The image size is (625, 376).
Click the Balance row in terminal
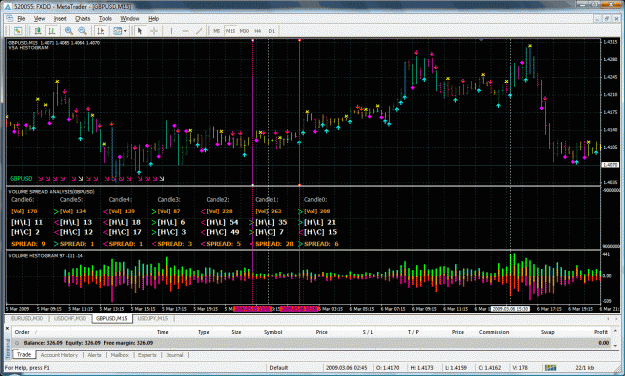pos(311,343)
